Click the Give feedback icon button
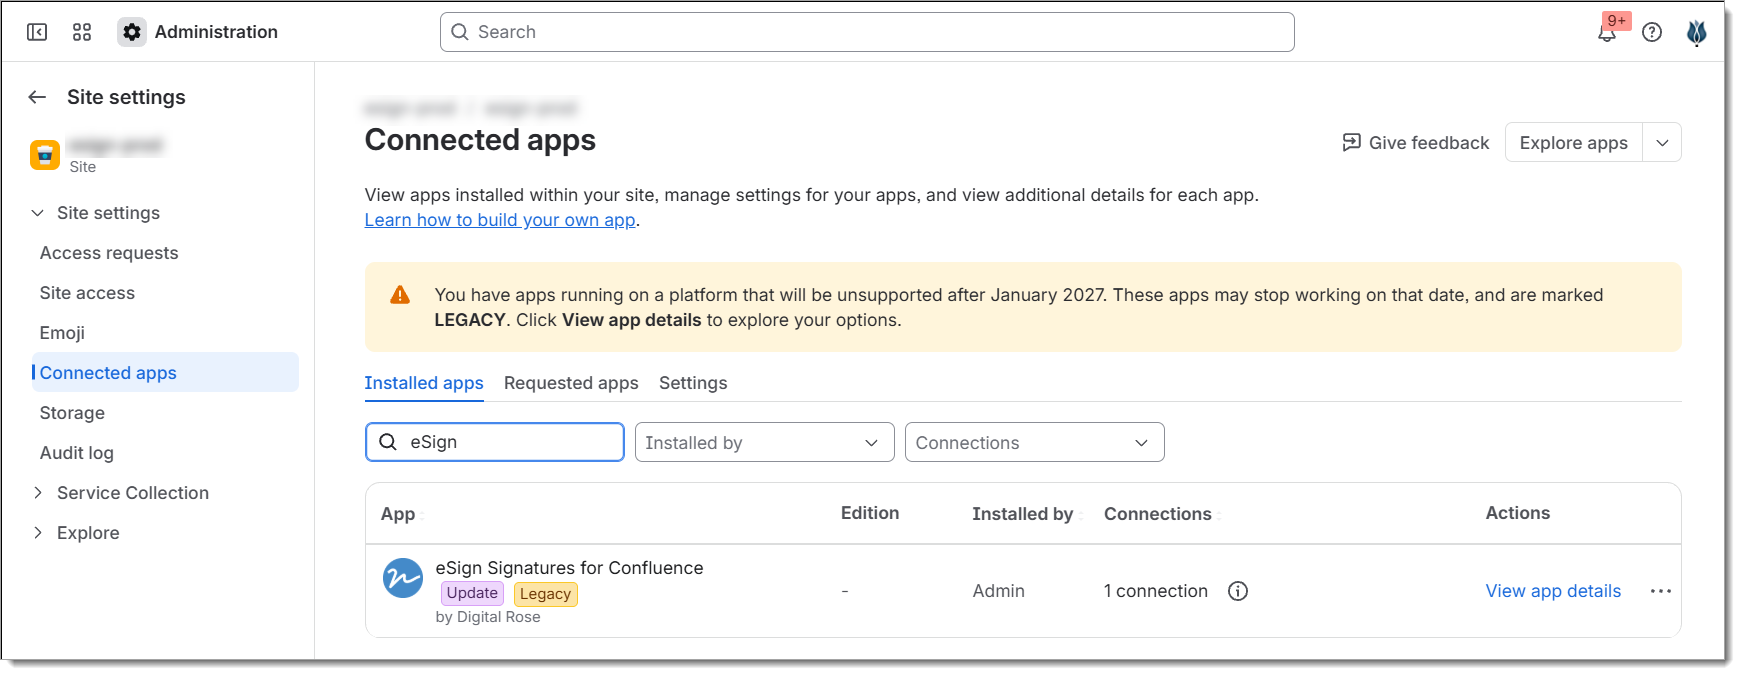 point(1416,143)
